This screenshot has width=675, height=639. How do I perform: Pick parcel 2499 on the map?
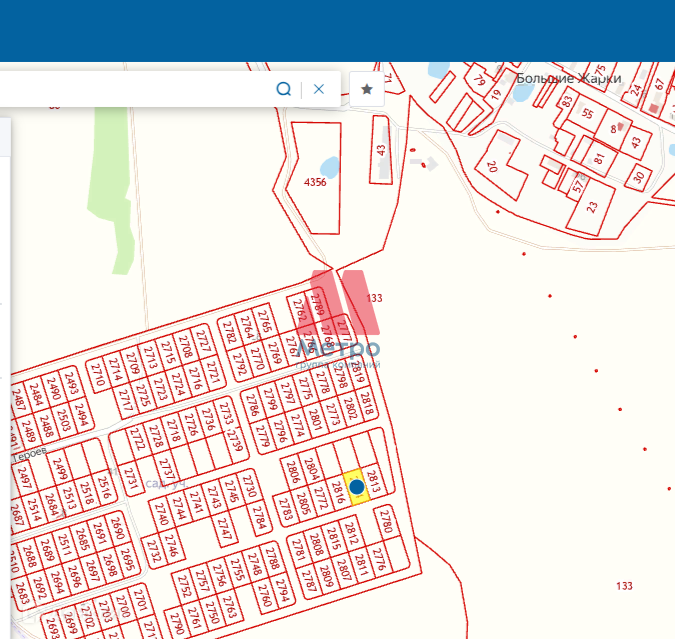pyautogui.click(x=59, y=469)
